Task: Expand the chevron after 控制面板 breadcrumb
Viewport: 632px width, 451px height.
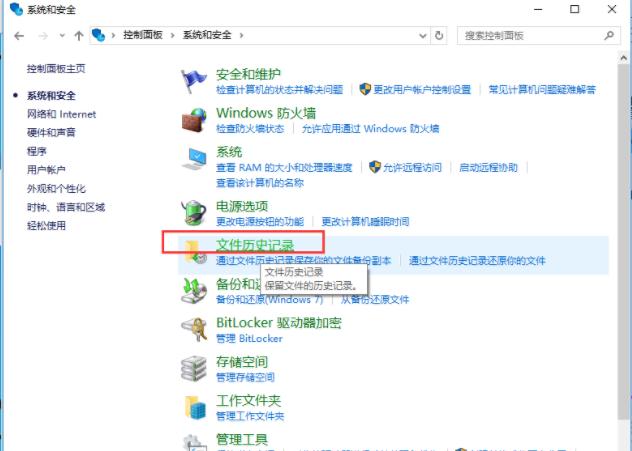Action: (x=173, y=35)
